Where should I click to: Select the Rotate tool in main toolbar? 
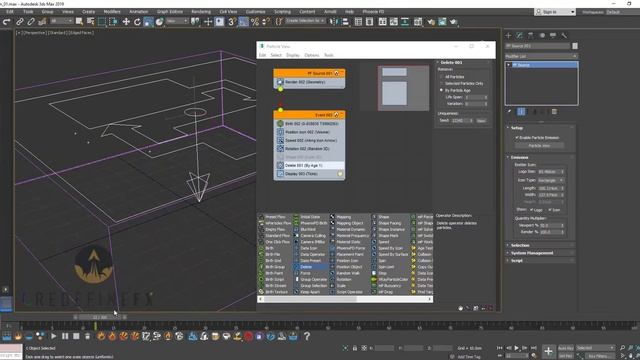137,22
